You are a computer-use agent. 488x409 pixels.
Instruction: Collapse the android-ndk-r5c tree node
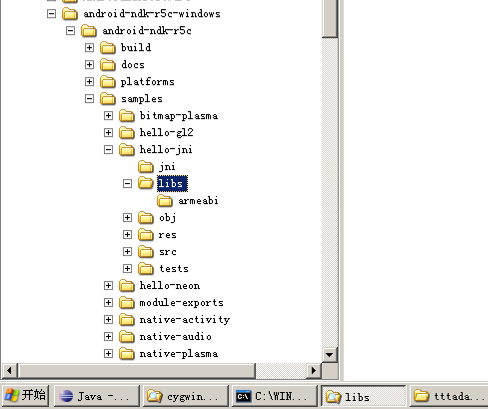pos(70,31)
